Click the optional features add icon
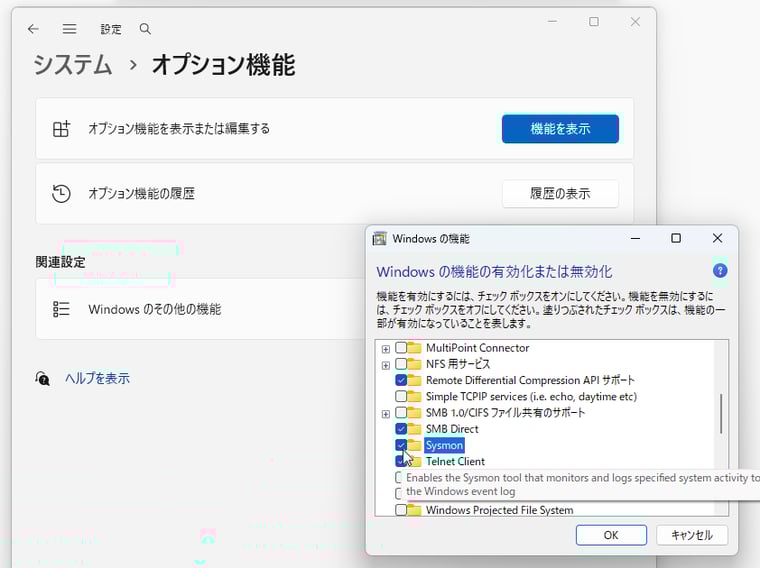Screen dimensions: 760x568 (61, 129)
